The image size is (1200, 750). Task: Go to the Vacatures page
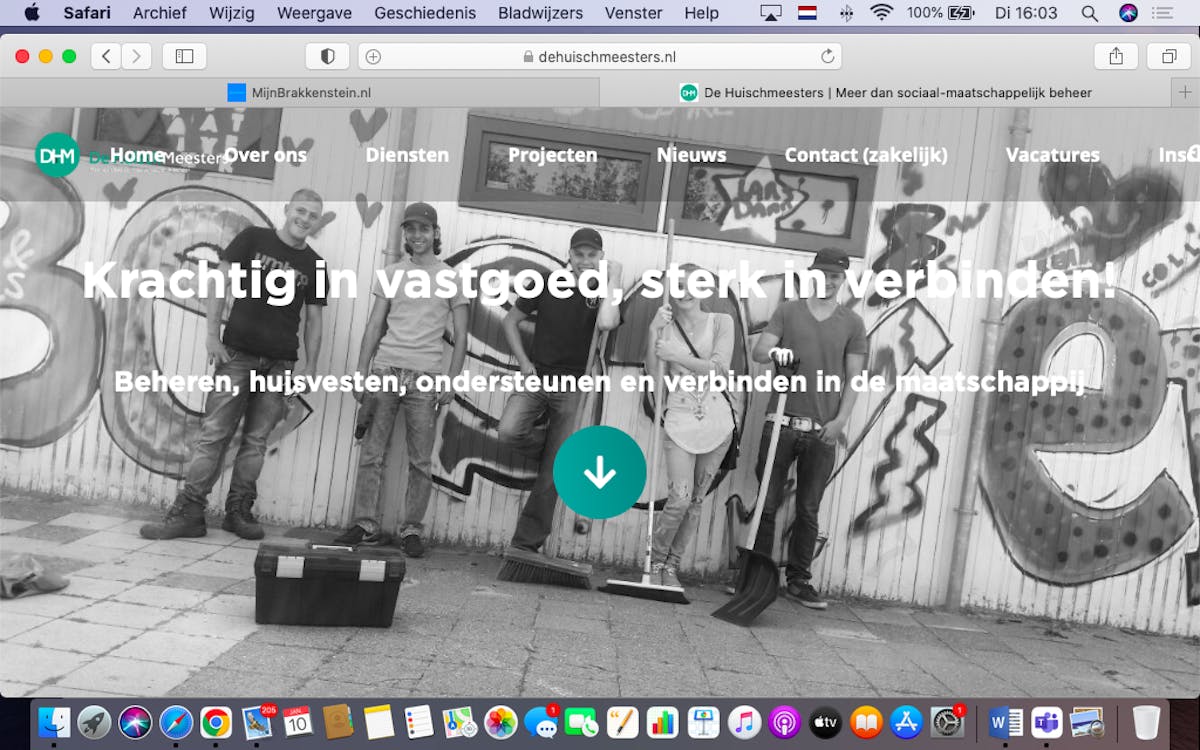1052,155
